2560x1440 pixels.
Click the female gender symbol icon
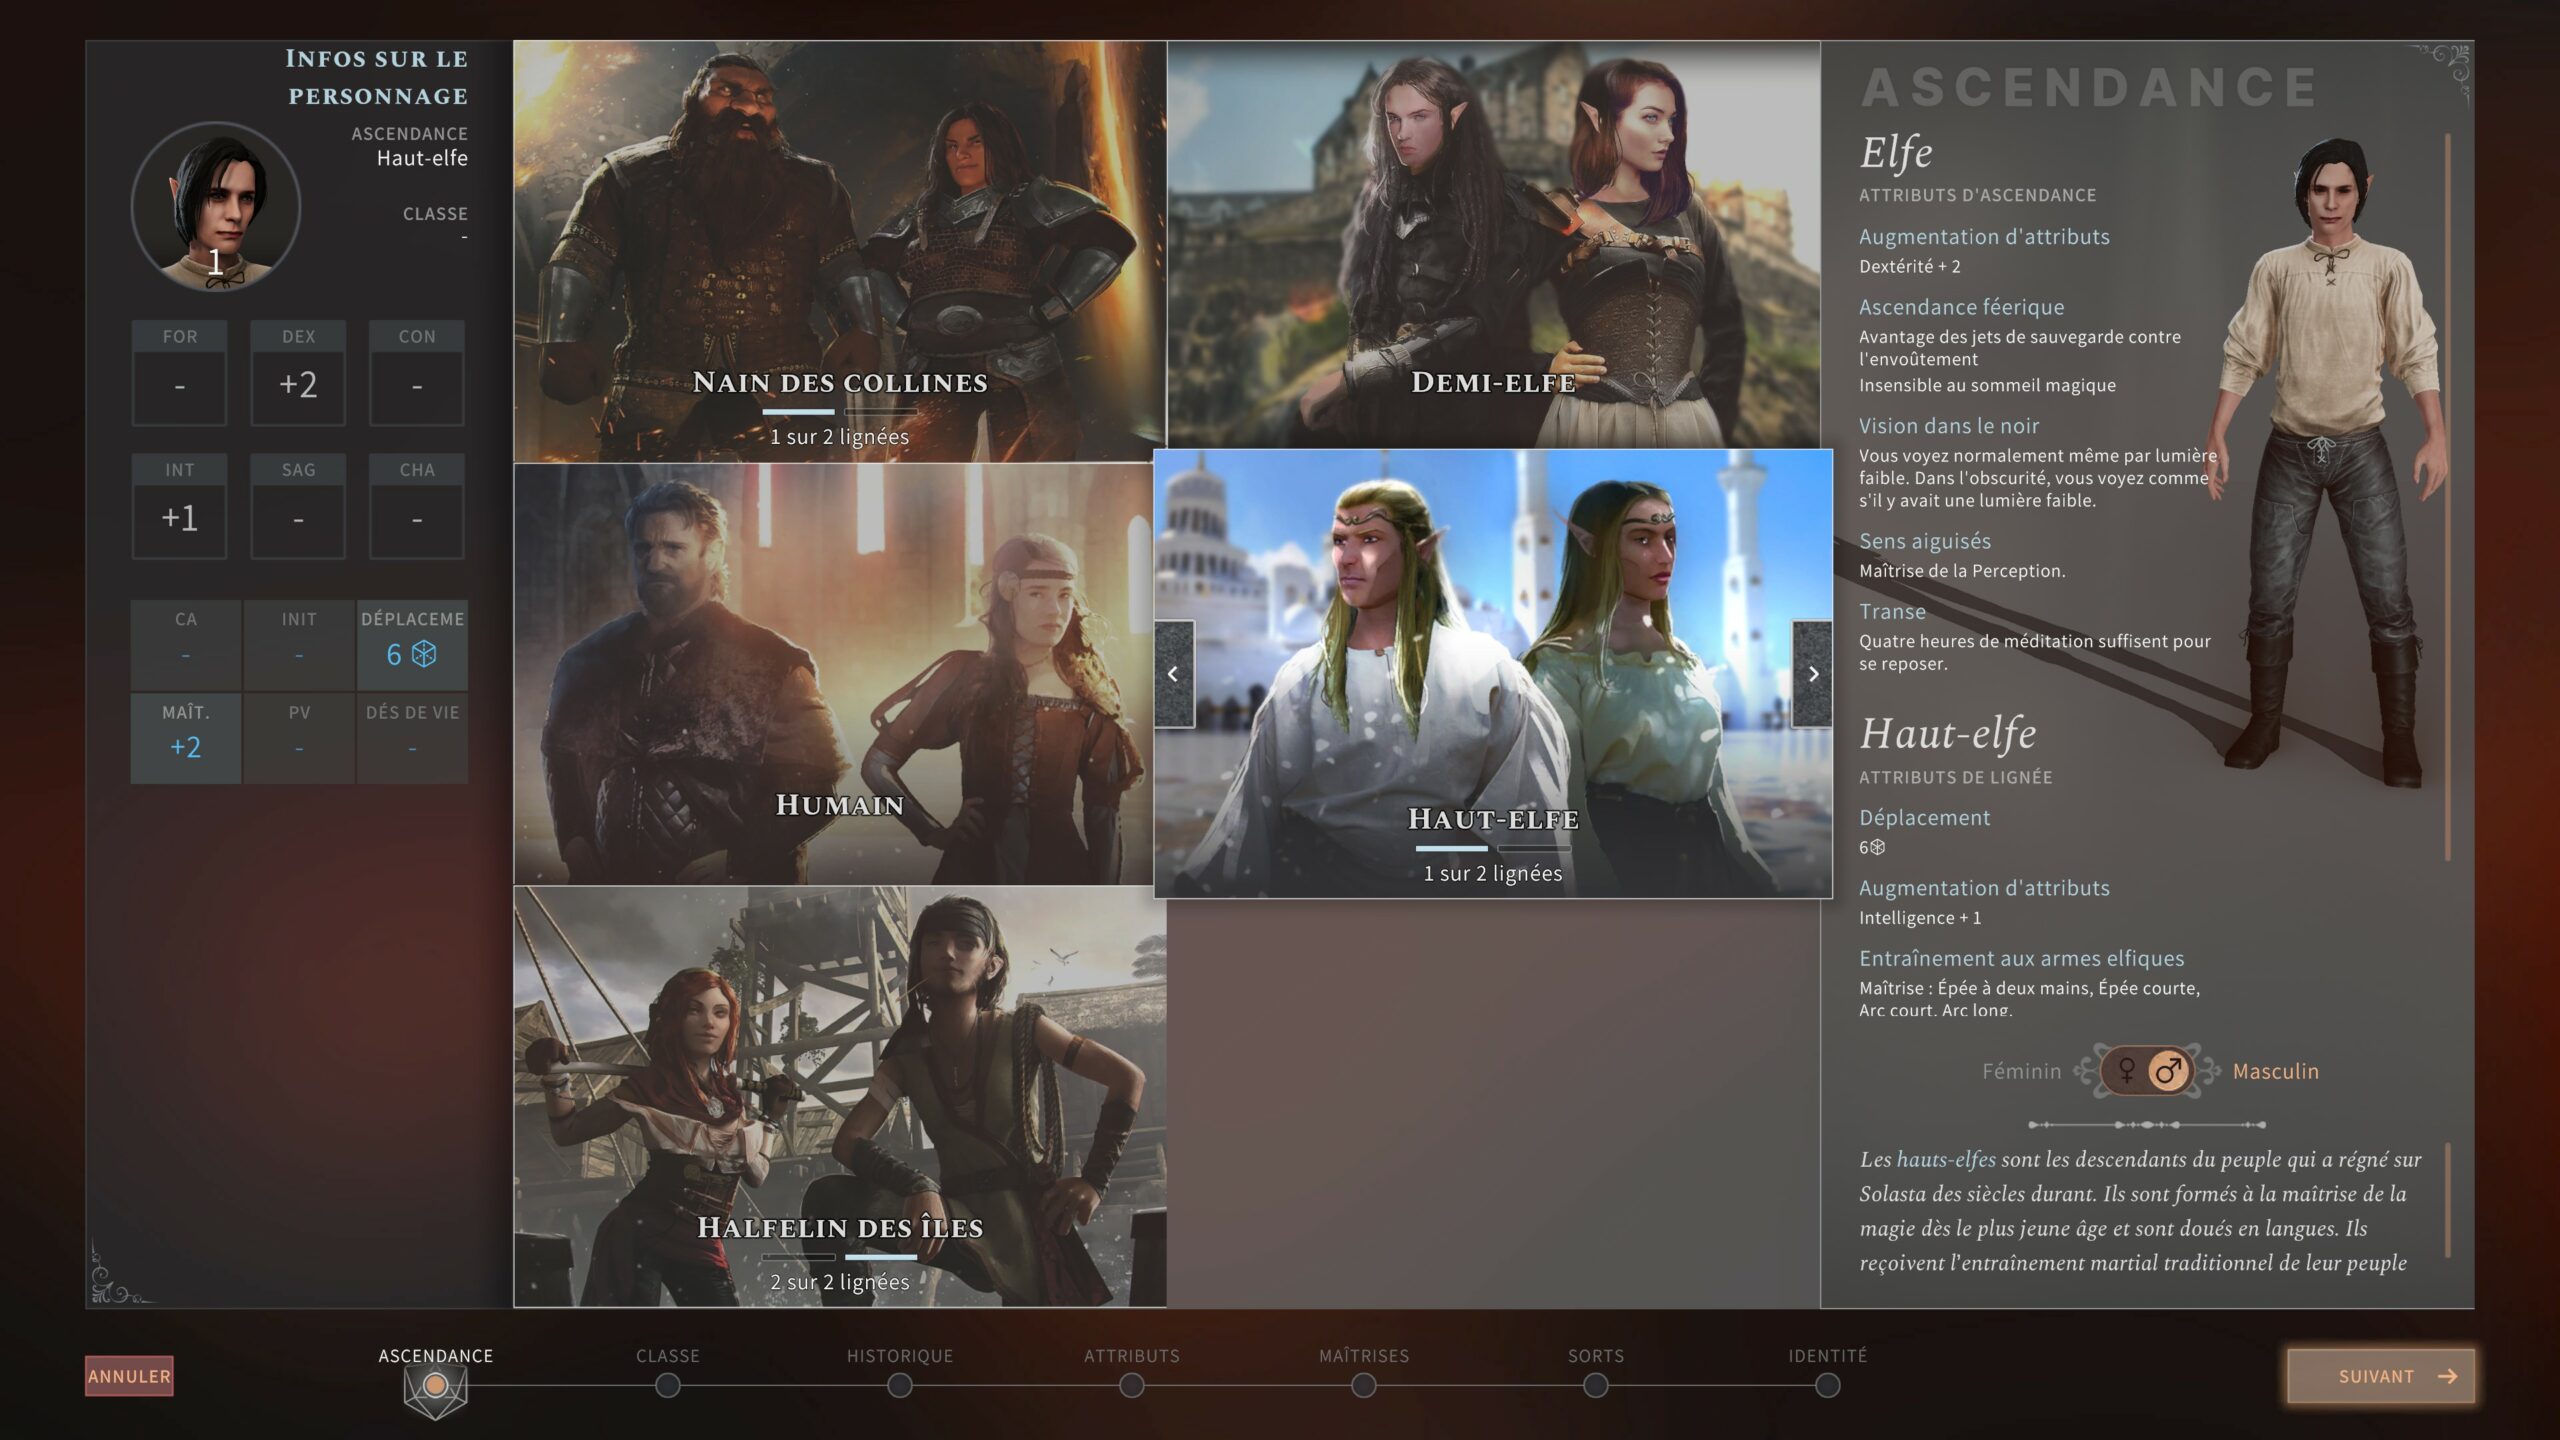tap(2127, 1071)
